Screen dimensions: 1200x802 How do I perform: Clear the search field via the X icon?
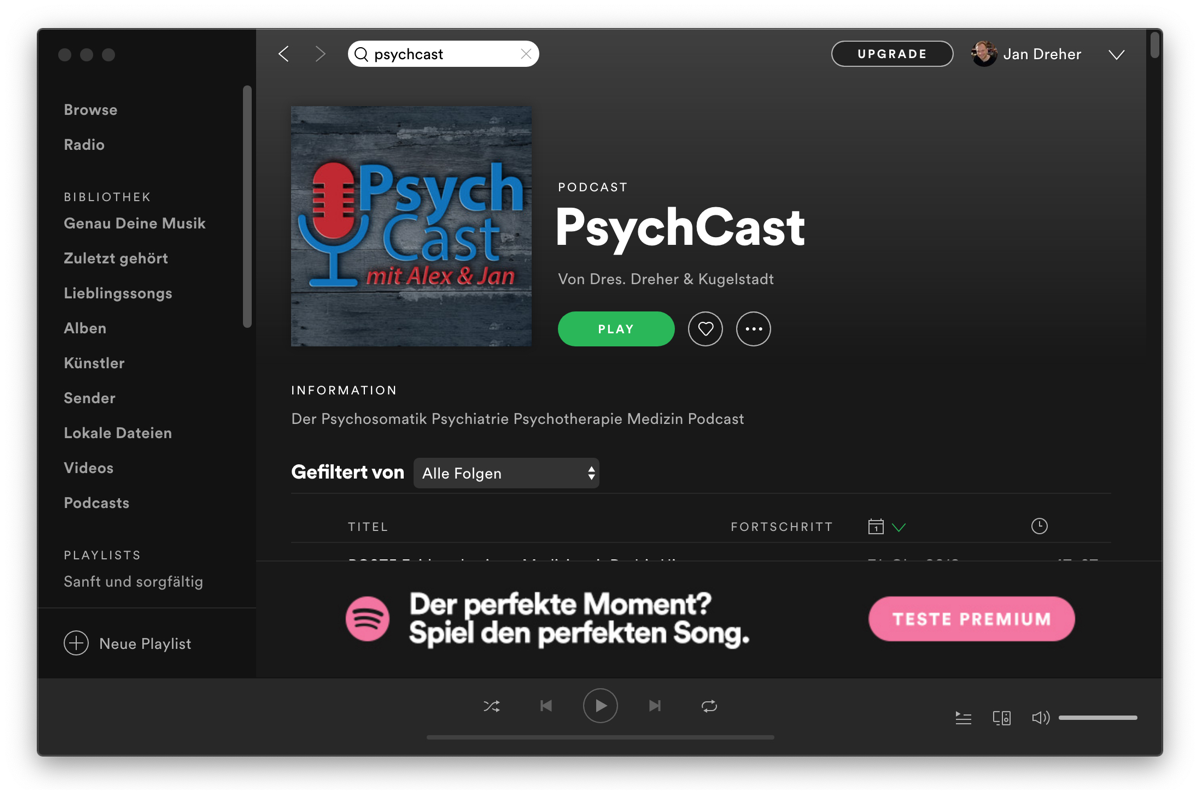point(526,54)
